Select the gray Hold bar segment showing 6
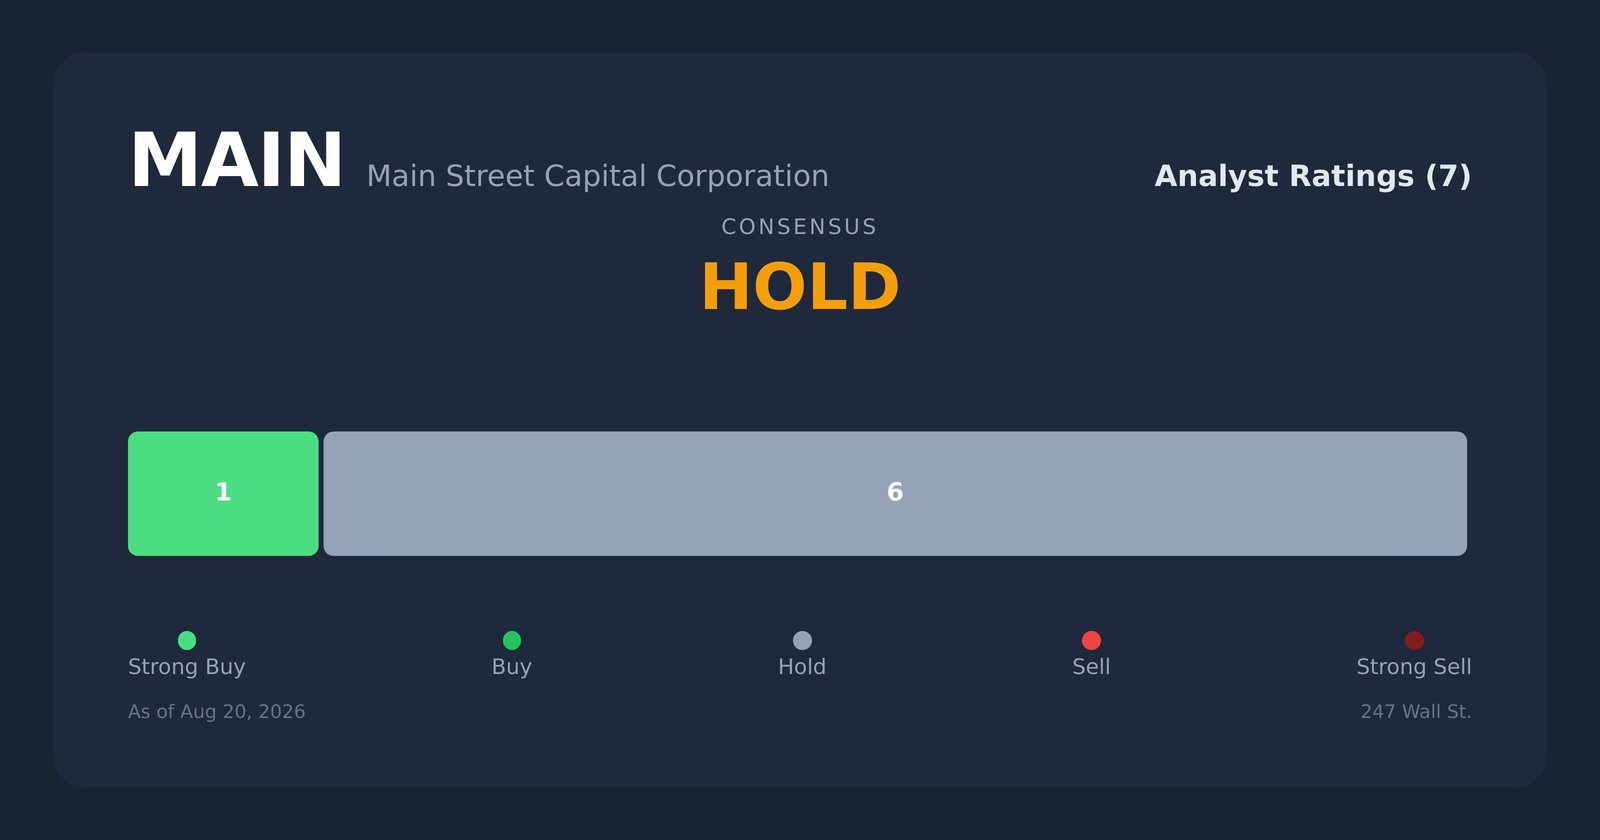Screen dimensions: 1600x840 tap(895, 494)
